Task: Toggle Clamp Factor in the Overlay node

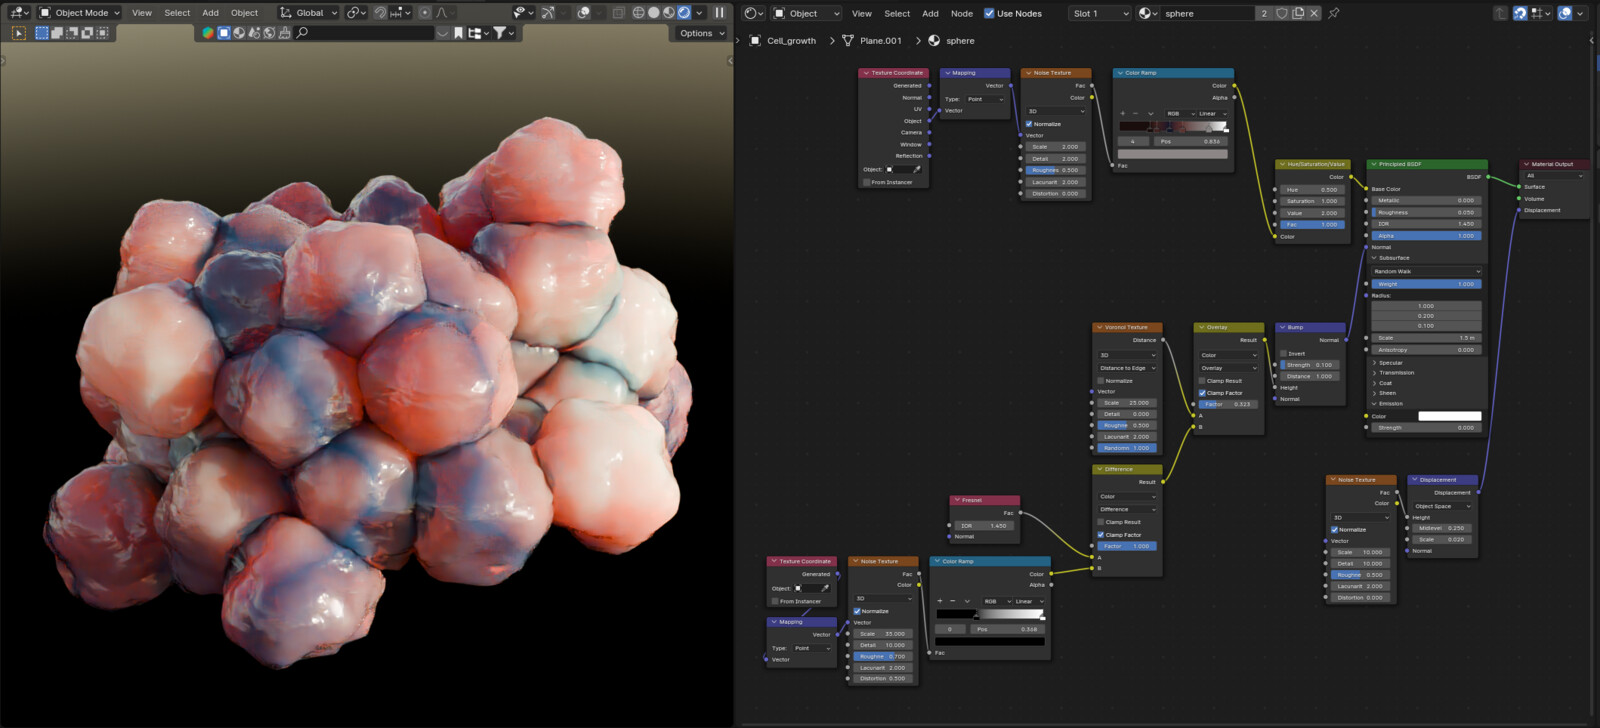Action: [1202, 393]
